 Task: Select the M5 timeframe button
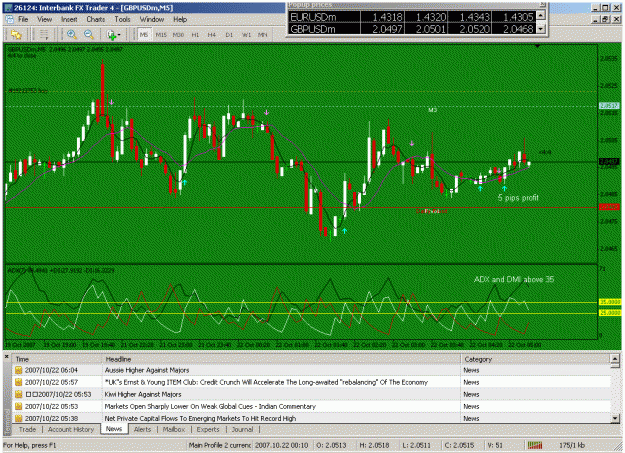143,35
